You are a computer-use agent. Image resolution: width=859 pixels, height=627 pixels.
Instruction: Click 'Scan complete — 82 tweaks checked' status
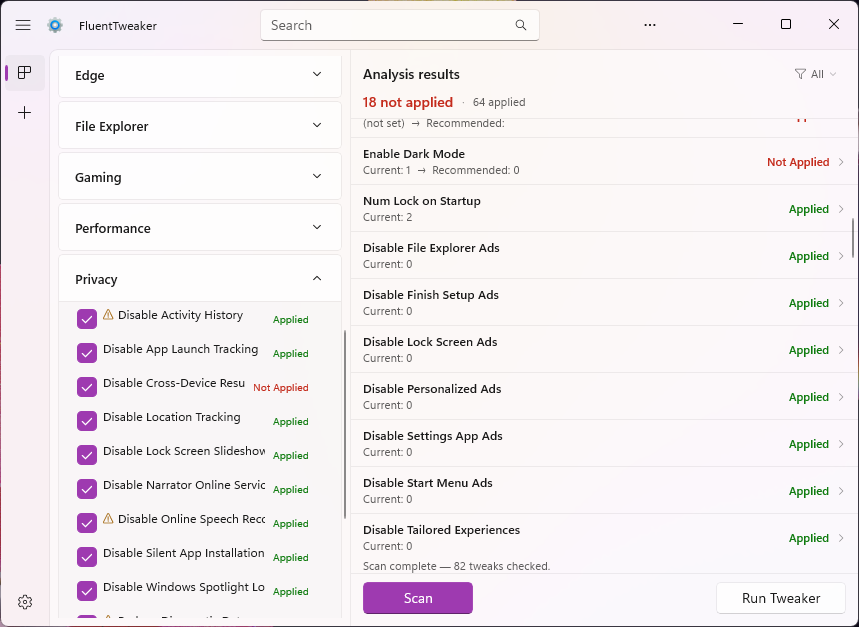(x=456, y=566)
